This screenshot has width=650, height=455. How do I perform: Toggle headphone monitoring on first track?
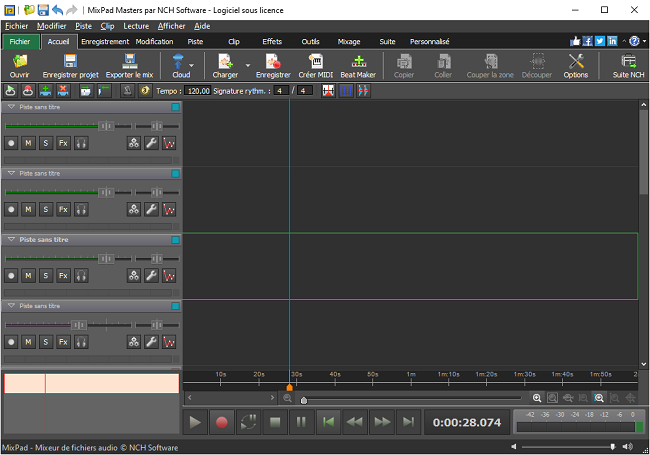(x=81, y=143)
